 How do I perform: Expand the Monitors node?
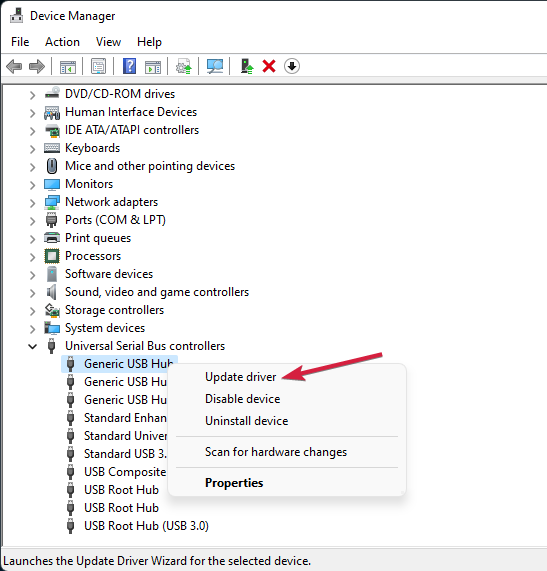pos(32,185)
